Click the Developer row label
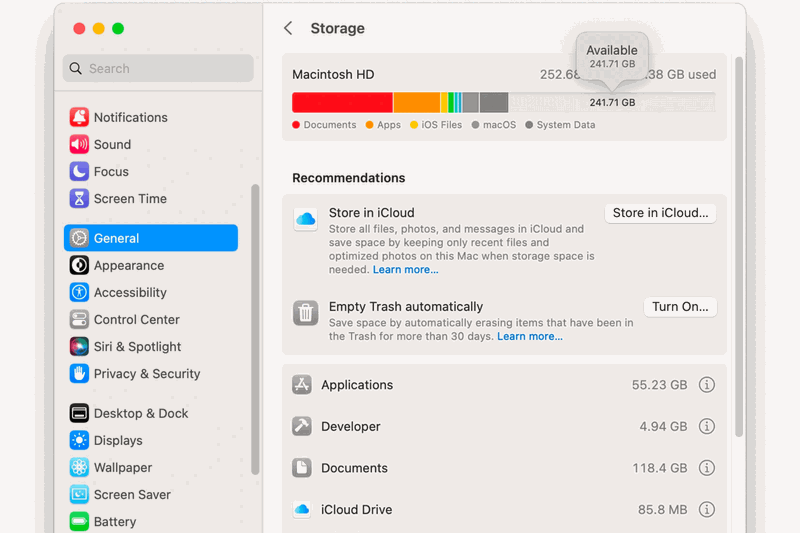The height and width of the screenshot is (533, 800). 351,426
